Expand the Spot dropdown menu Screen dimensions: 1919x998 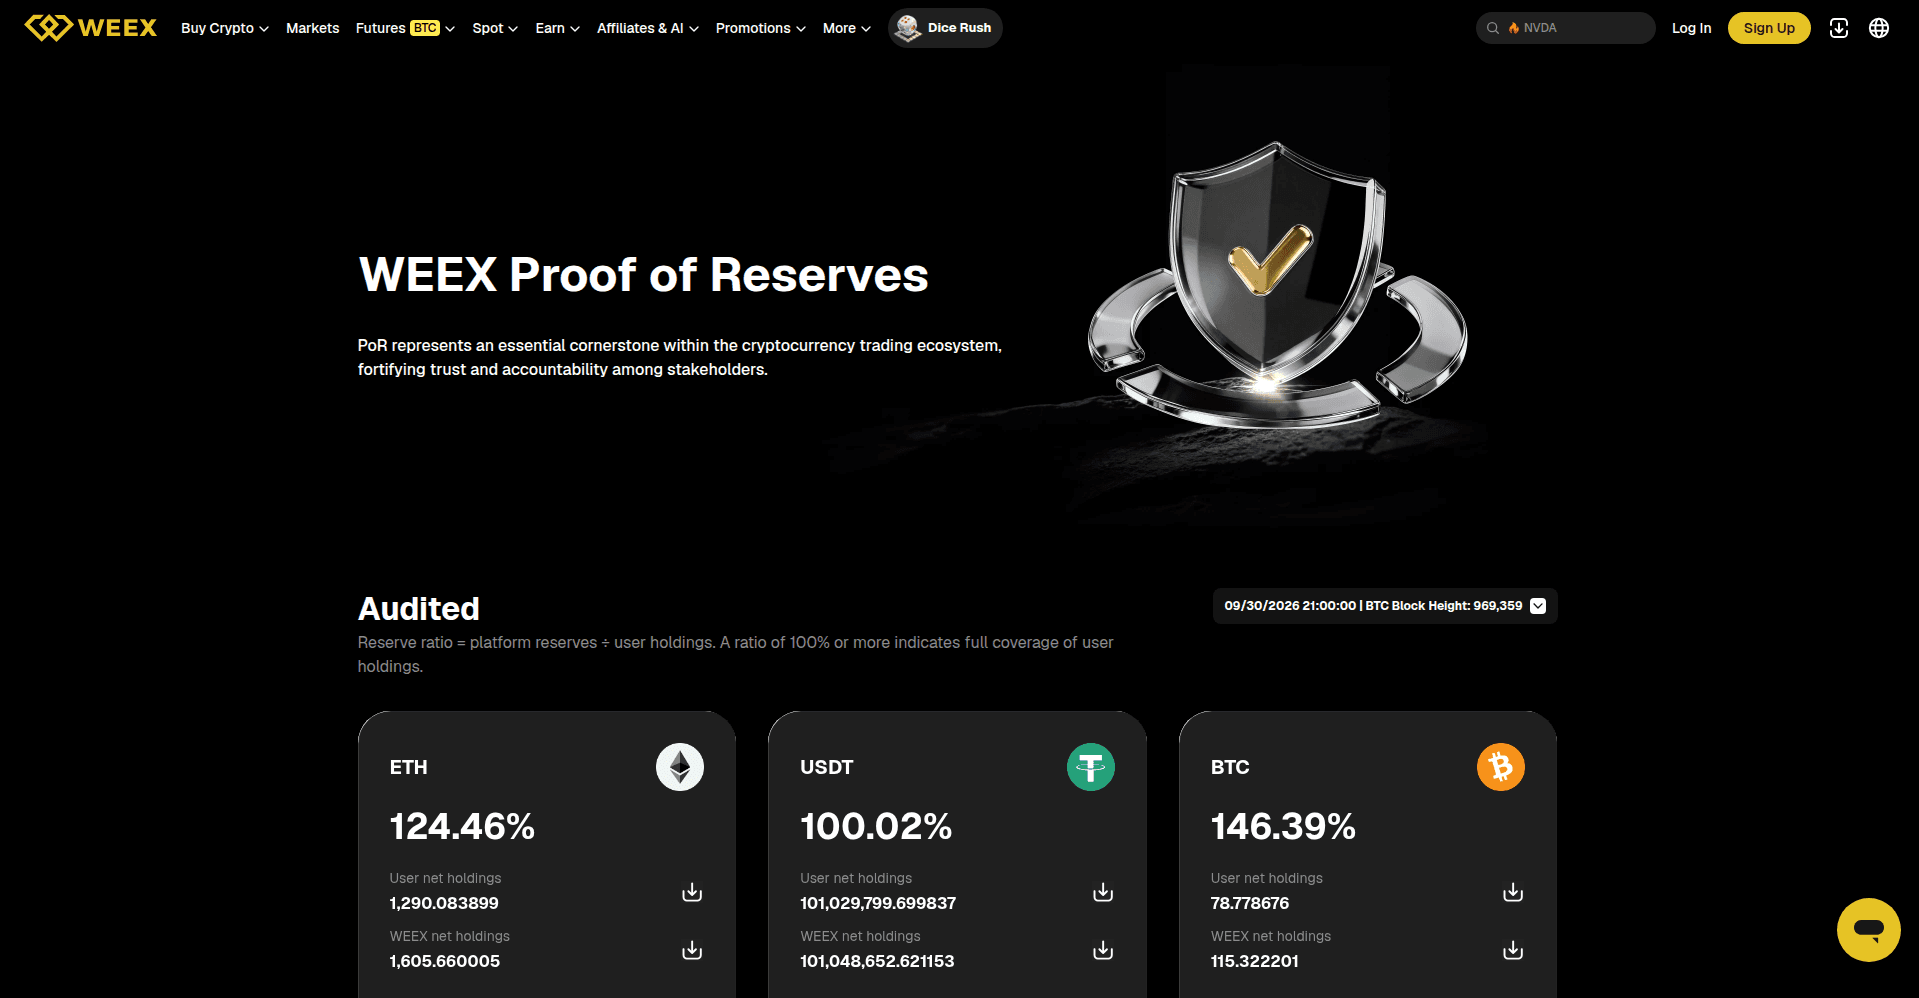(x=495, y=28)
